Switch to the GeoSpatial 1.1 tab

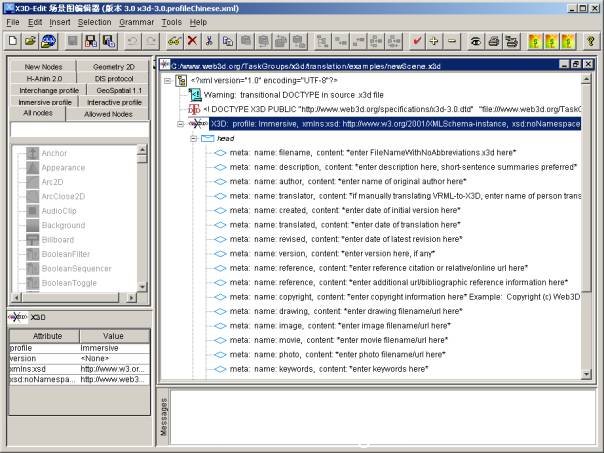pos(119,90)
